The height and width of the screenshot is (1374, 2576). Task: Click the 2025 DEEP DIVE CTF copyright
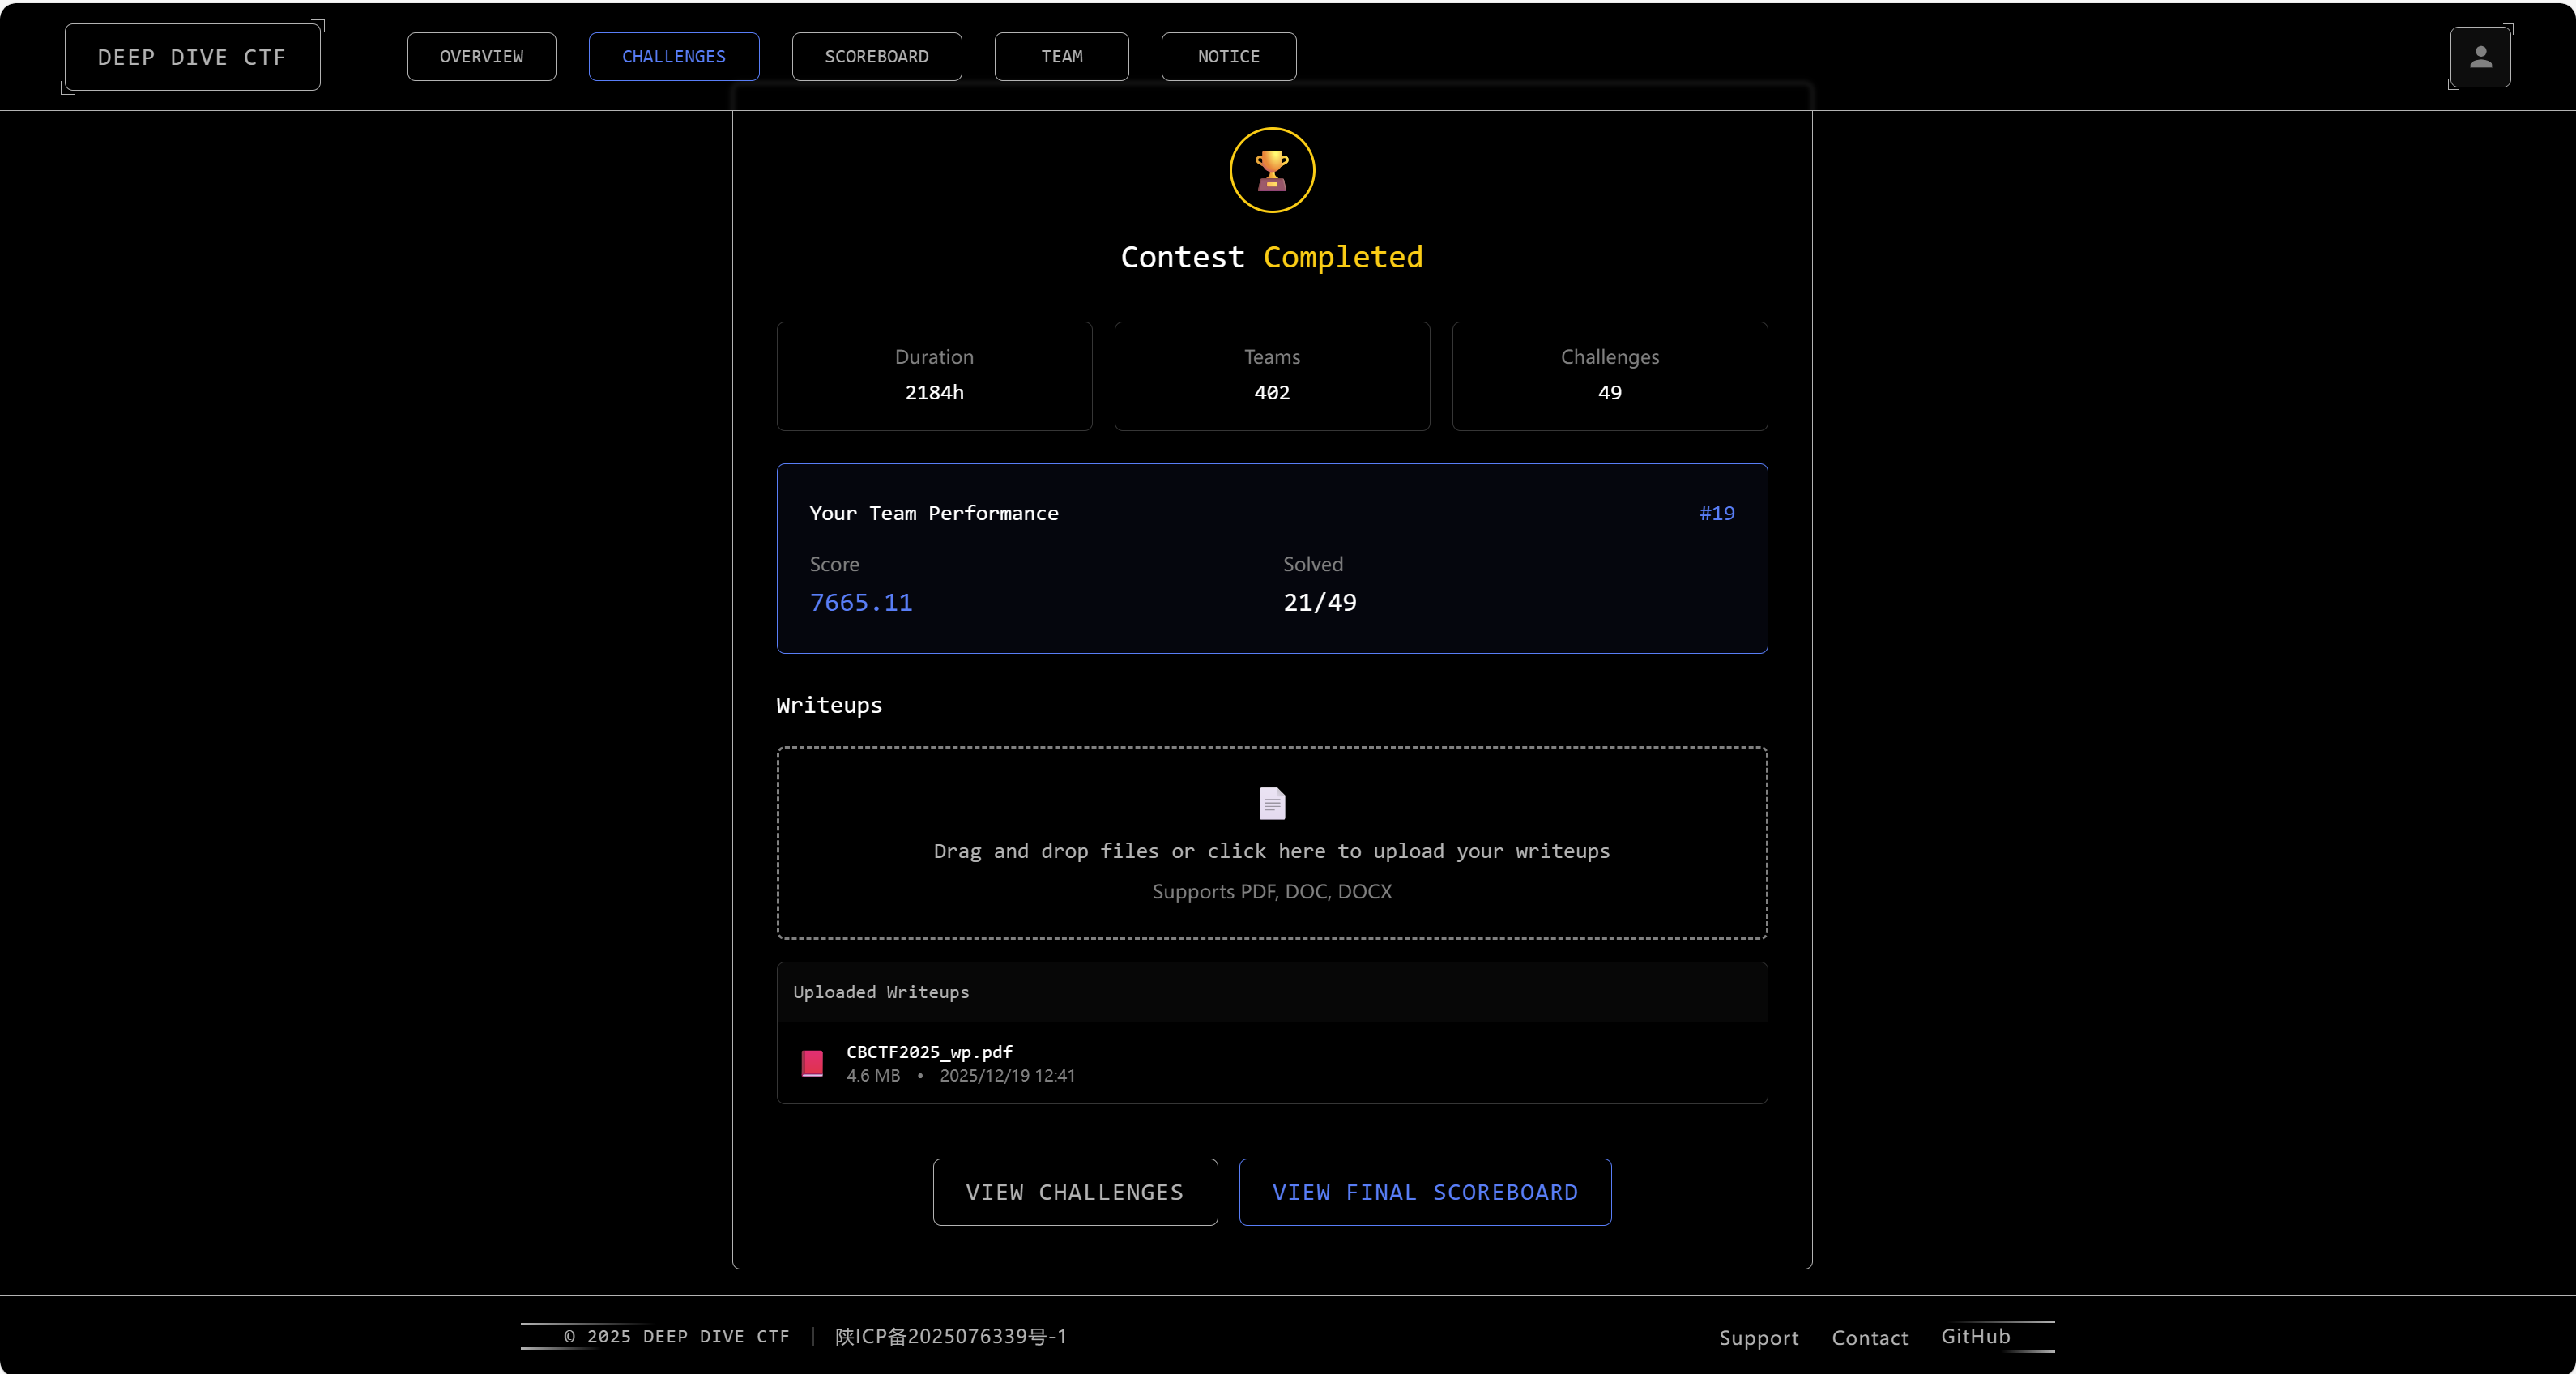click(676, 1337)
